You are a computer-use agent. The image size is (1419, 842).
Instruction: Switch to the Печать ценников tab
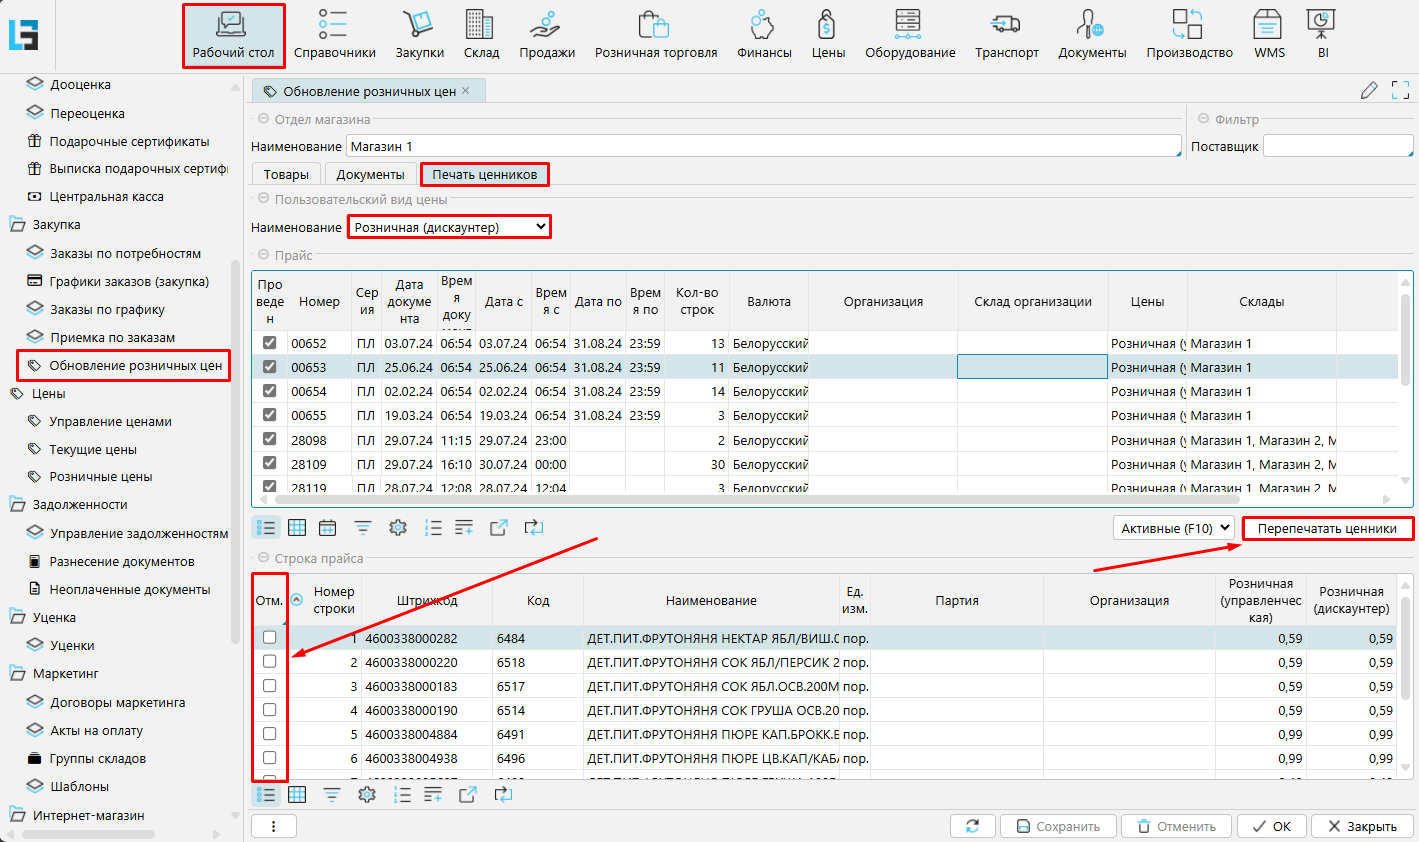point(484,174)
